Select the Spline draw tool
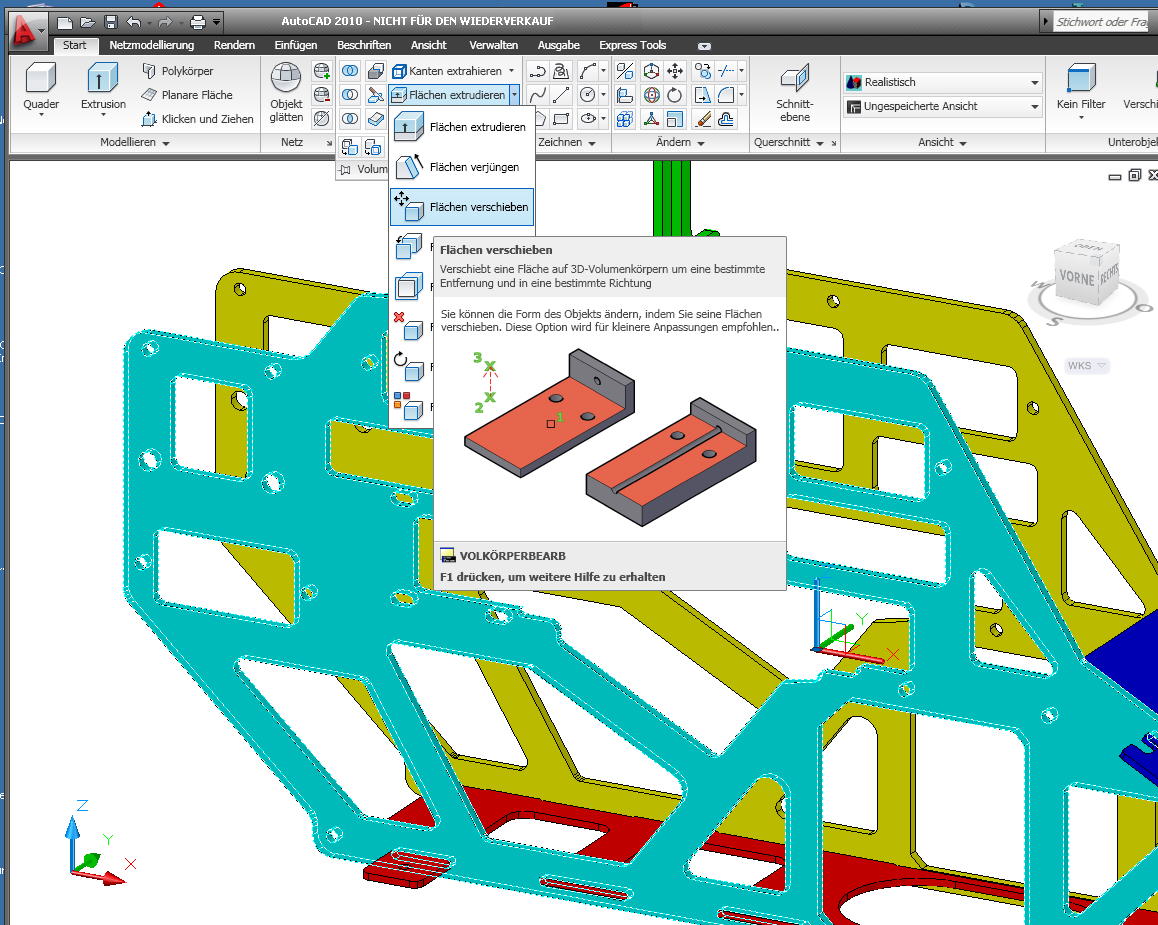 (538, 94)
